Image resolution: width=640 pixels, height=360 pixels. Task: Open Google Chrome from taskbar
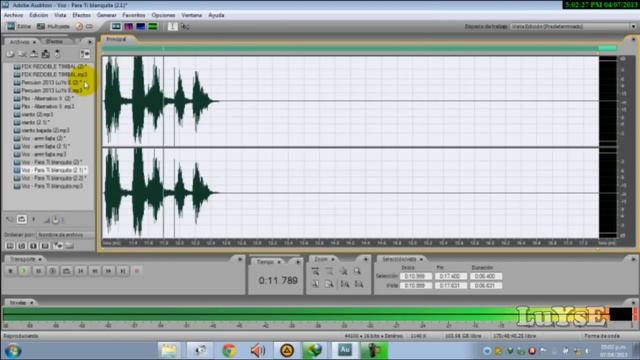(229, 350)
